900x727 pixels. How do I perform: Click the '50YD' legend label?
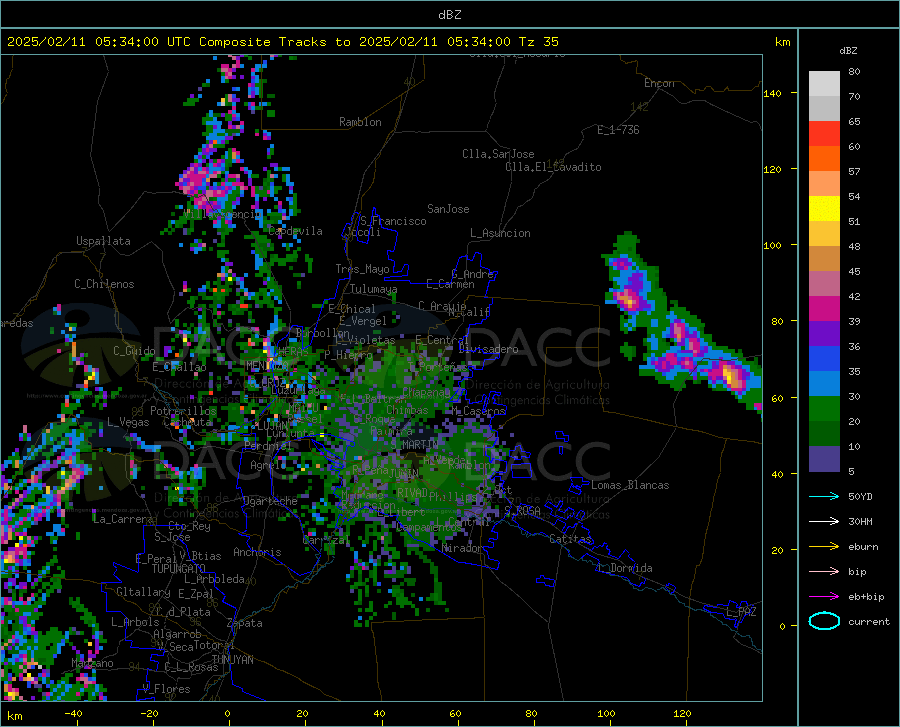point(860,496)
